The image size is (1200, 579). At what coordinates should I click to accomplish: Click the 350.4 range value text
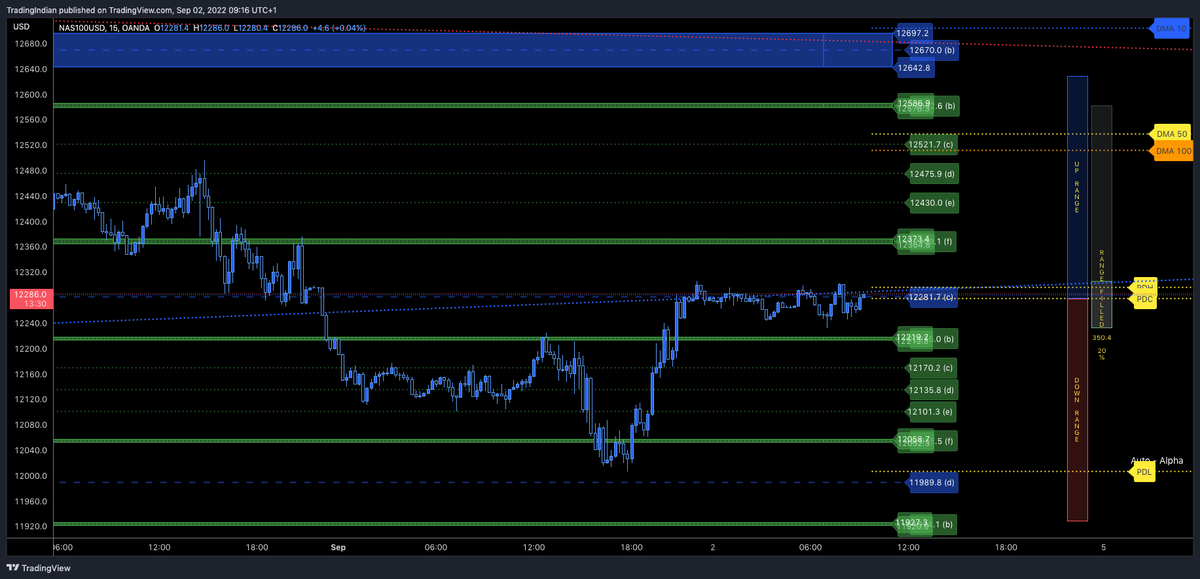click(1102, 338)
